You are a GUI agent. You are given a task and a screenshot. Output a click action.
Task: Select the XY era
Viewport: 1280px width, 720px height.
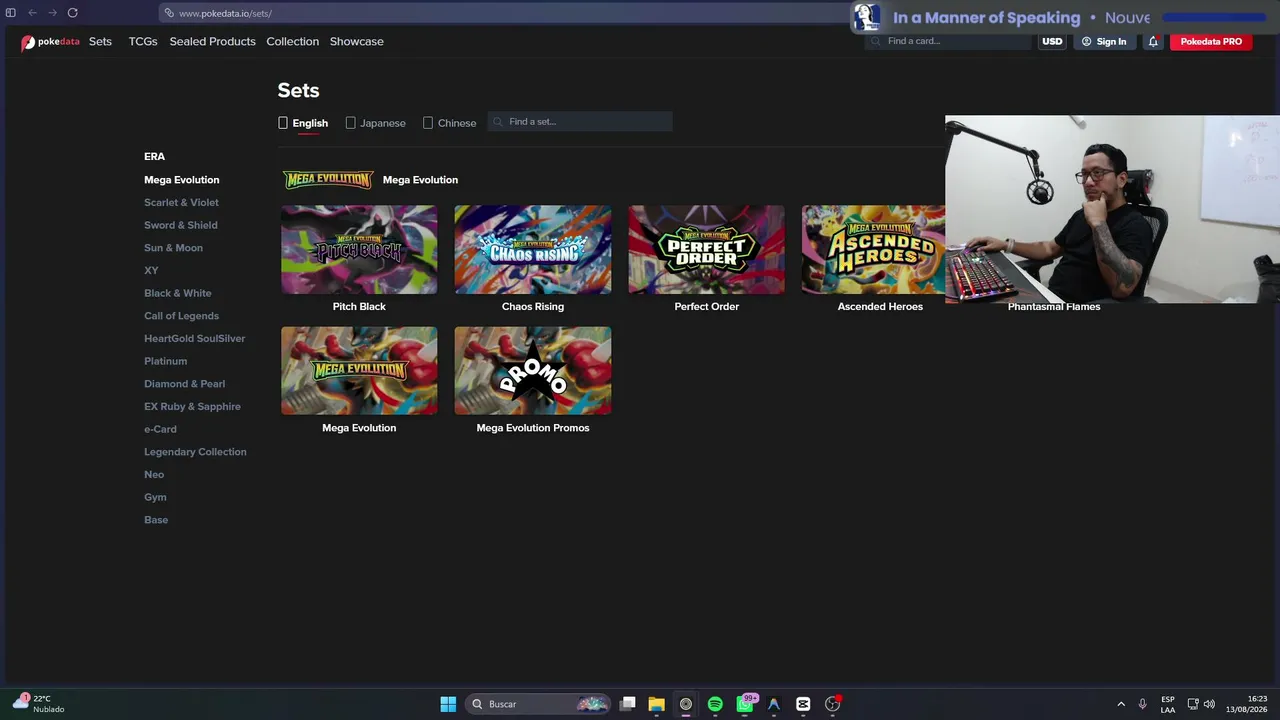(151, 271)
